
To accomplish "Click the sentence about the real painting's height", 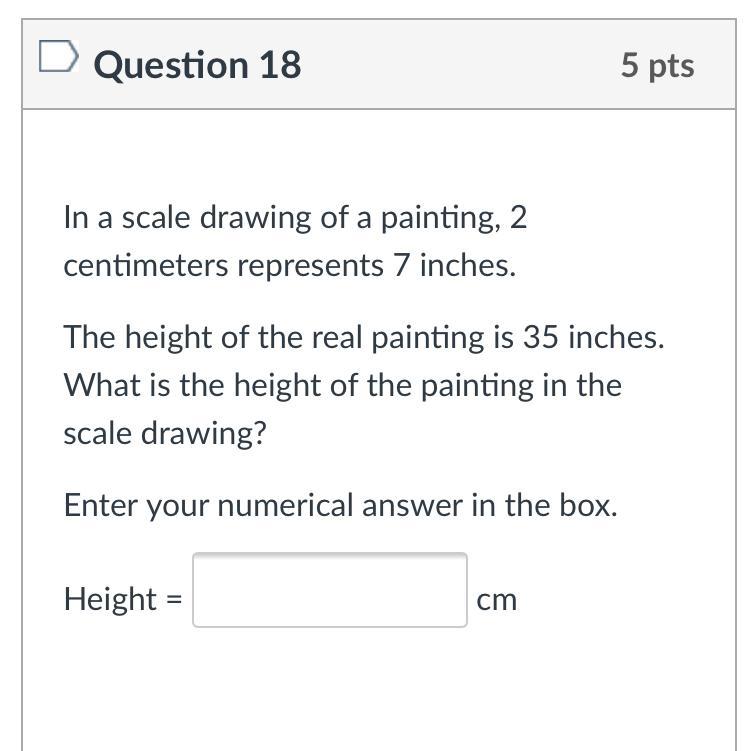I will coord(363,337).
